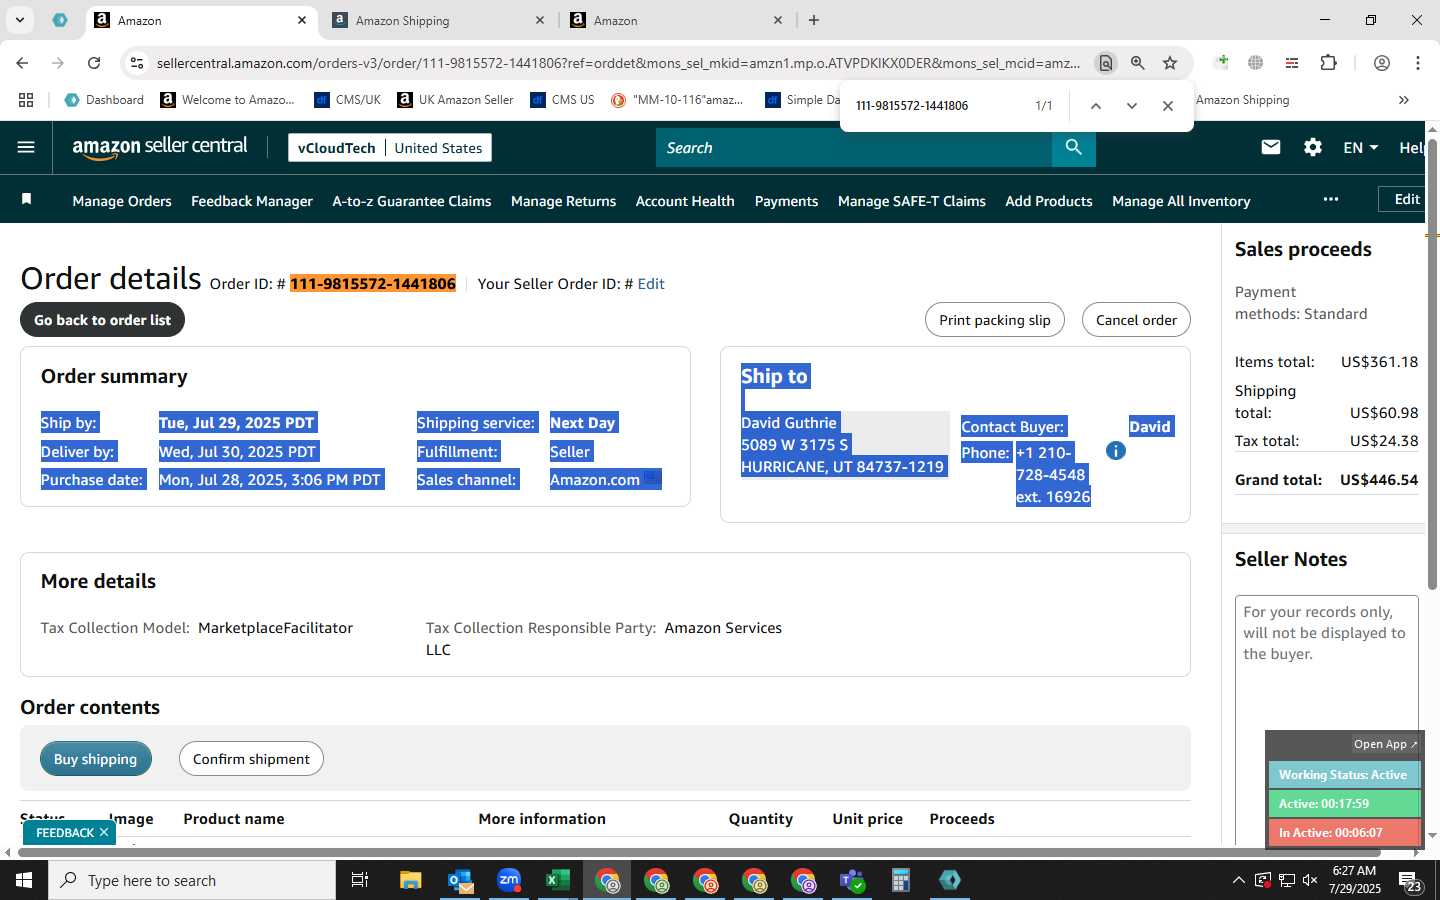
Task: Click the Amazon.com sales channel link
Action: coord(595,480)
